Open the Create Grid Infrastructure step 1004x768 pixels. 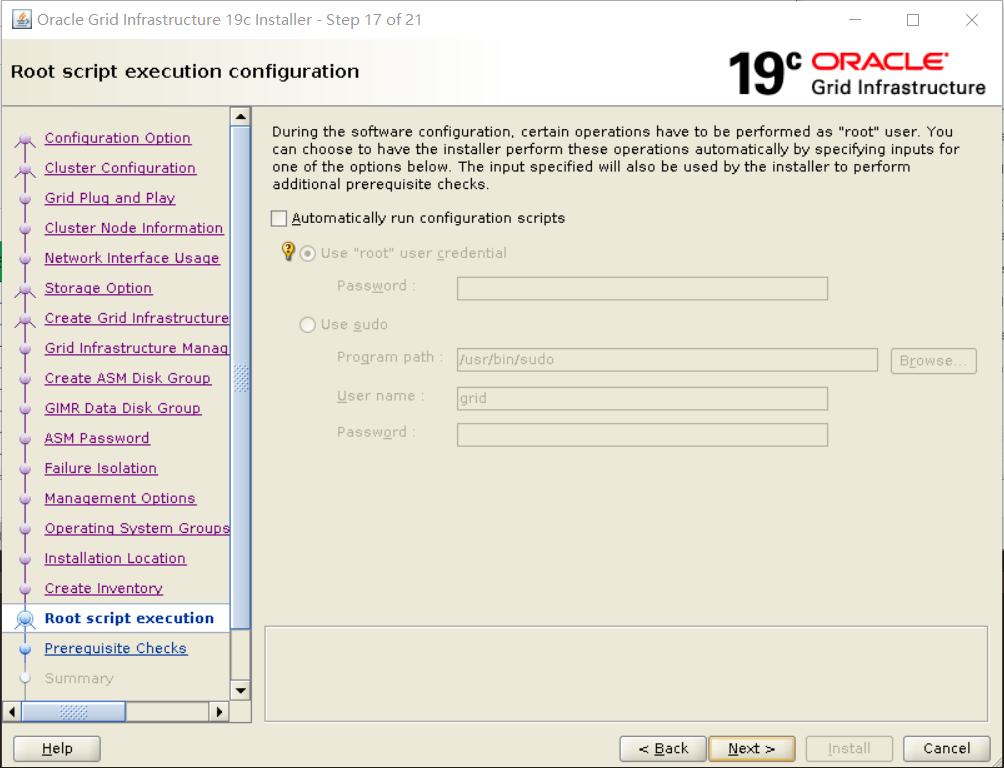[x=137, y=318]
